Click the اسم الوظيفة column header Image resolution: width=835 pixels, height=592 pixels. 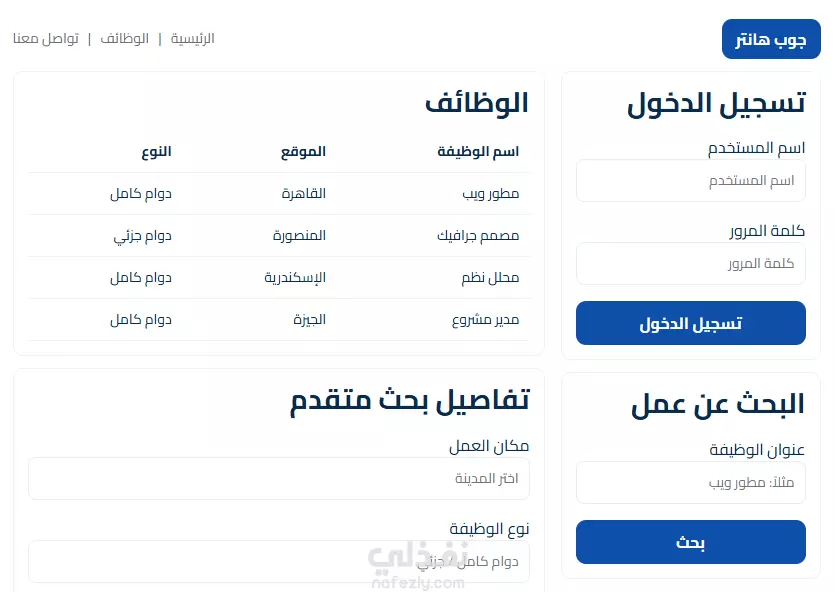click(478, 152)
